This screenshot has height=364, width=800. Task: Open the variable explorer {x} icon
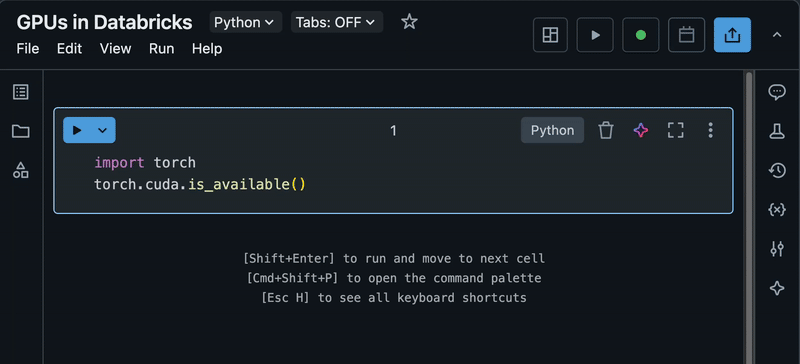[777, 209]
